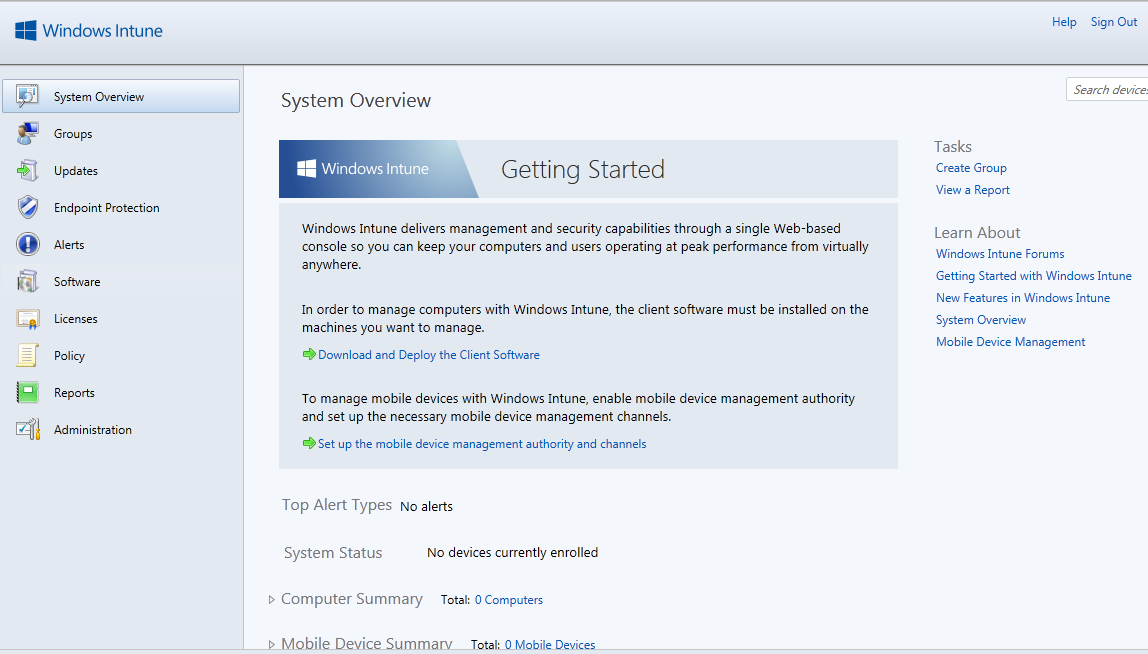Click the Software icon in sidebar
The width and height of the screenshot is (1148, 654).
click(28, 282)
